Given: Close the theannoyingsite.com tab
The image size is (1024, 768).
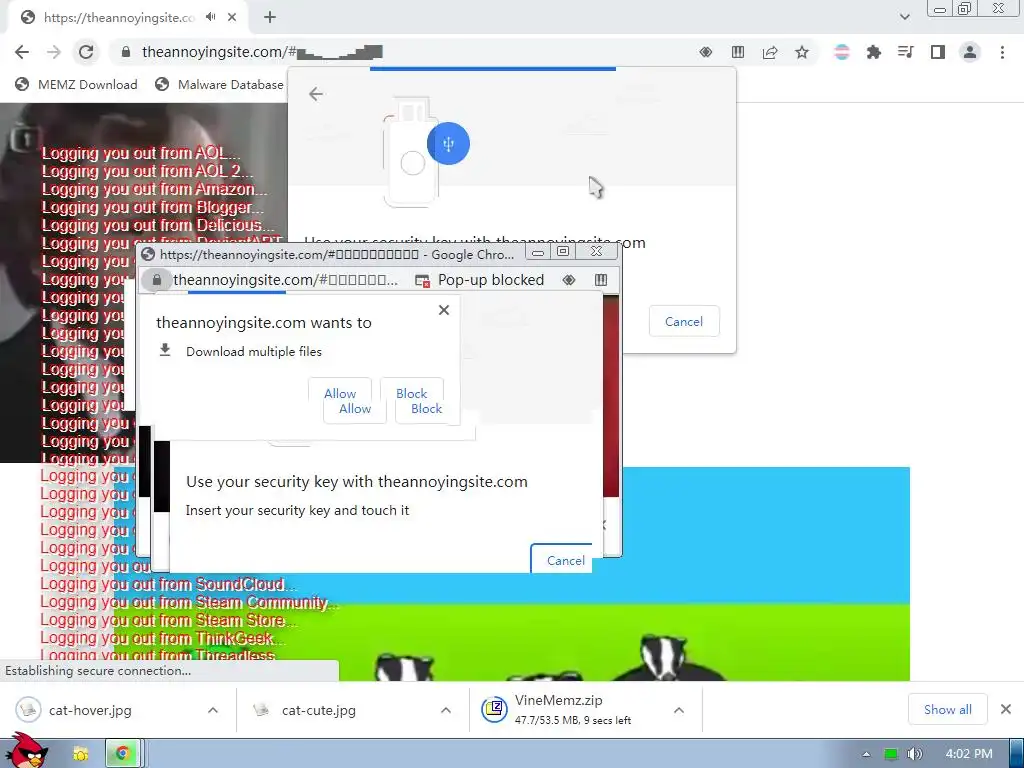Looking at the screenshot, I should [x=232, y=17].
